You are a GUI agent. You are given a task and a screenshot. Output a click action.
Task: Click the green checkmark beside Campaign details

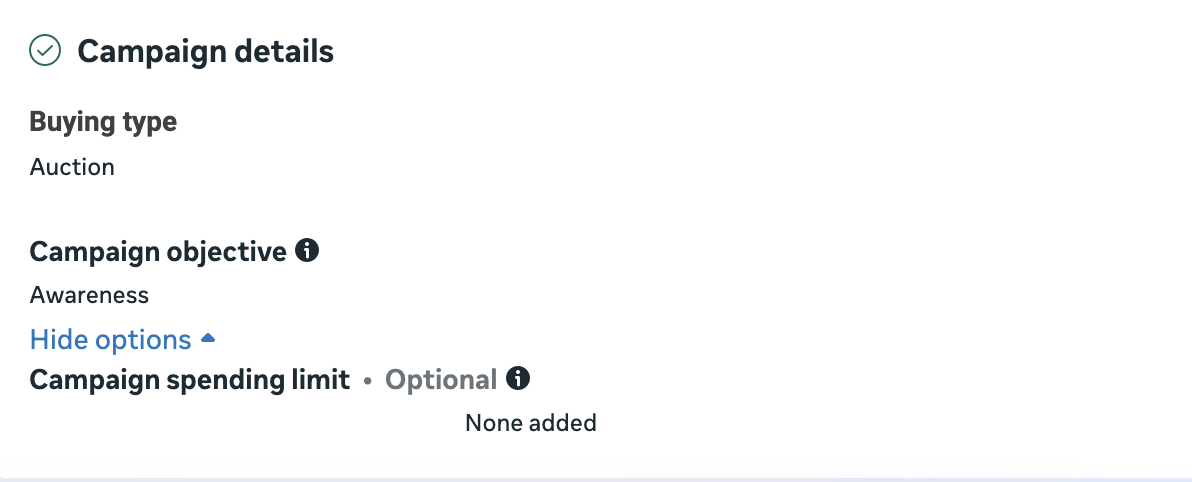click(46, 50)
